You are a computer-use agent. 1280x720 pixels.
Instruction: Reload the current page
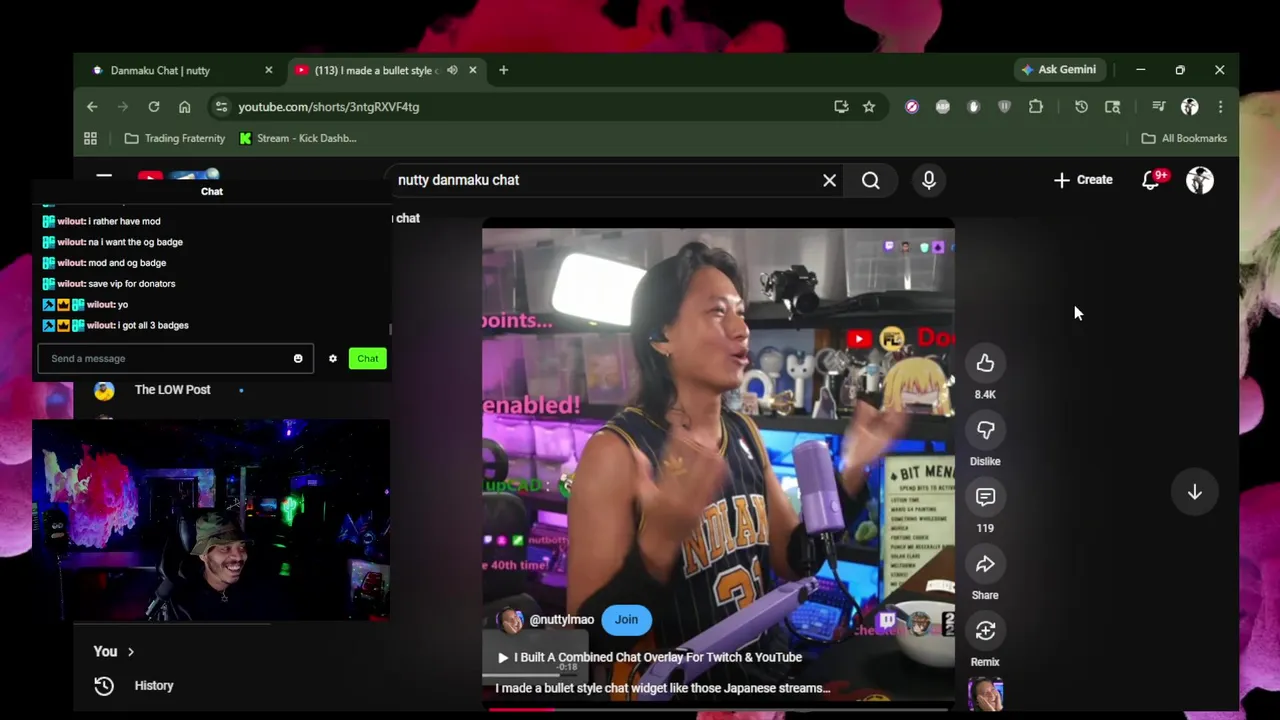click(154, 106)
